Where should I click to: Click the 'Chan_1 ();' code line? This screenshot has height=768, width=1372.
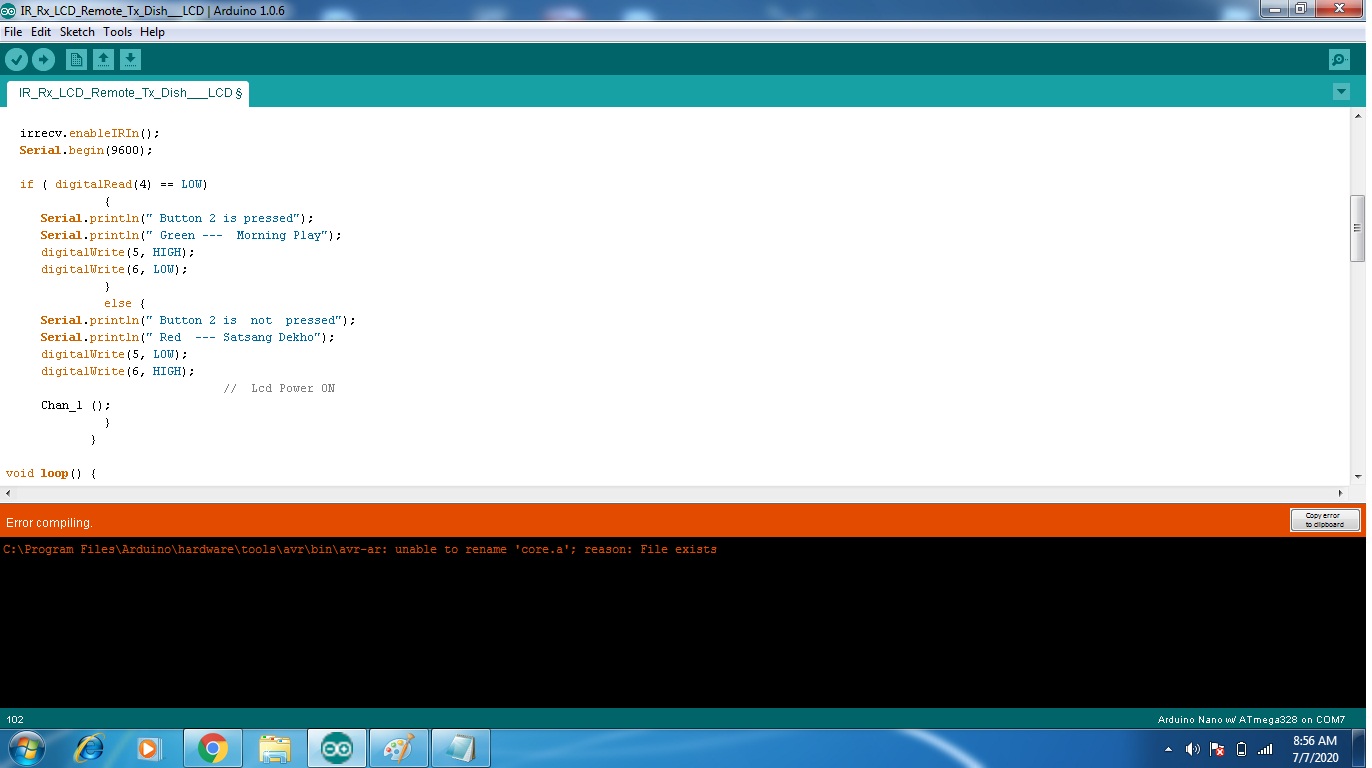click(x=76, y=405)
